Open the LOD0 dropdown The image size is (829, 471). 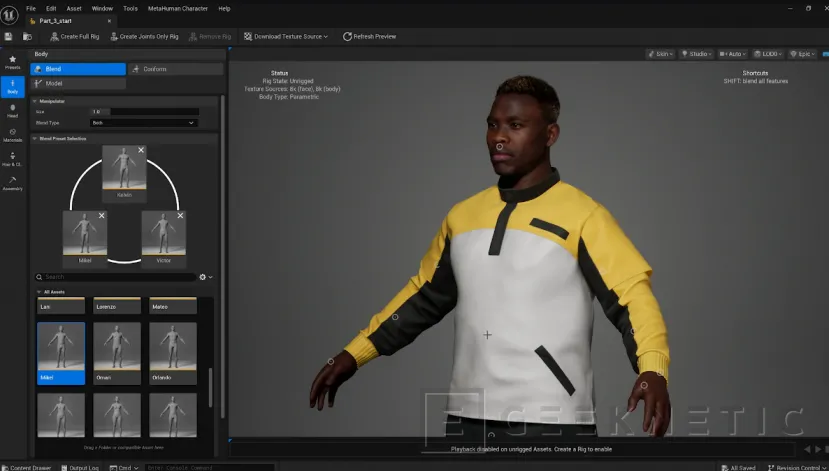tap(768, 54)
